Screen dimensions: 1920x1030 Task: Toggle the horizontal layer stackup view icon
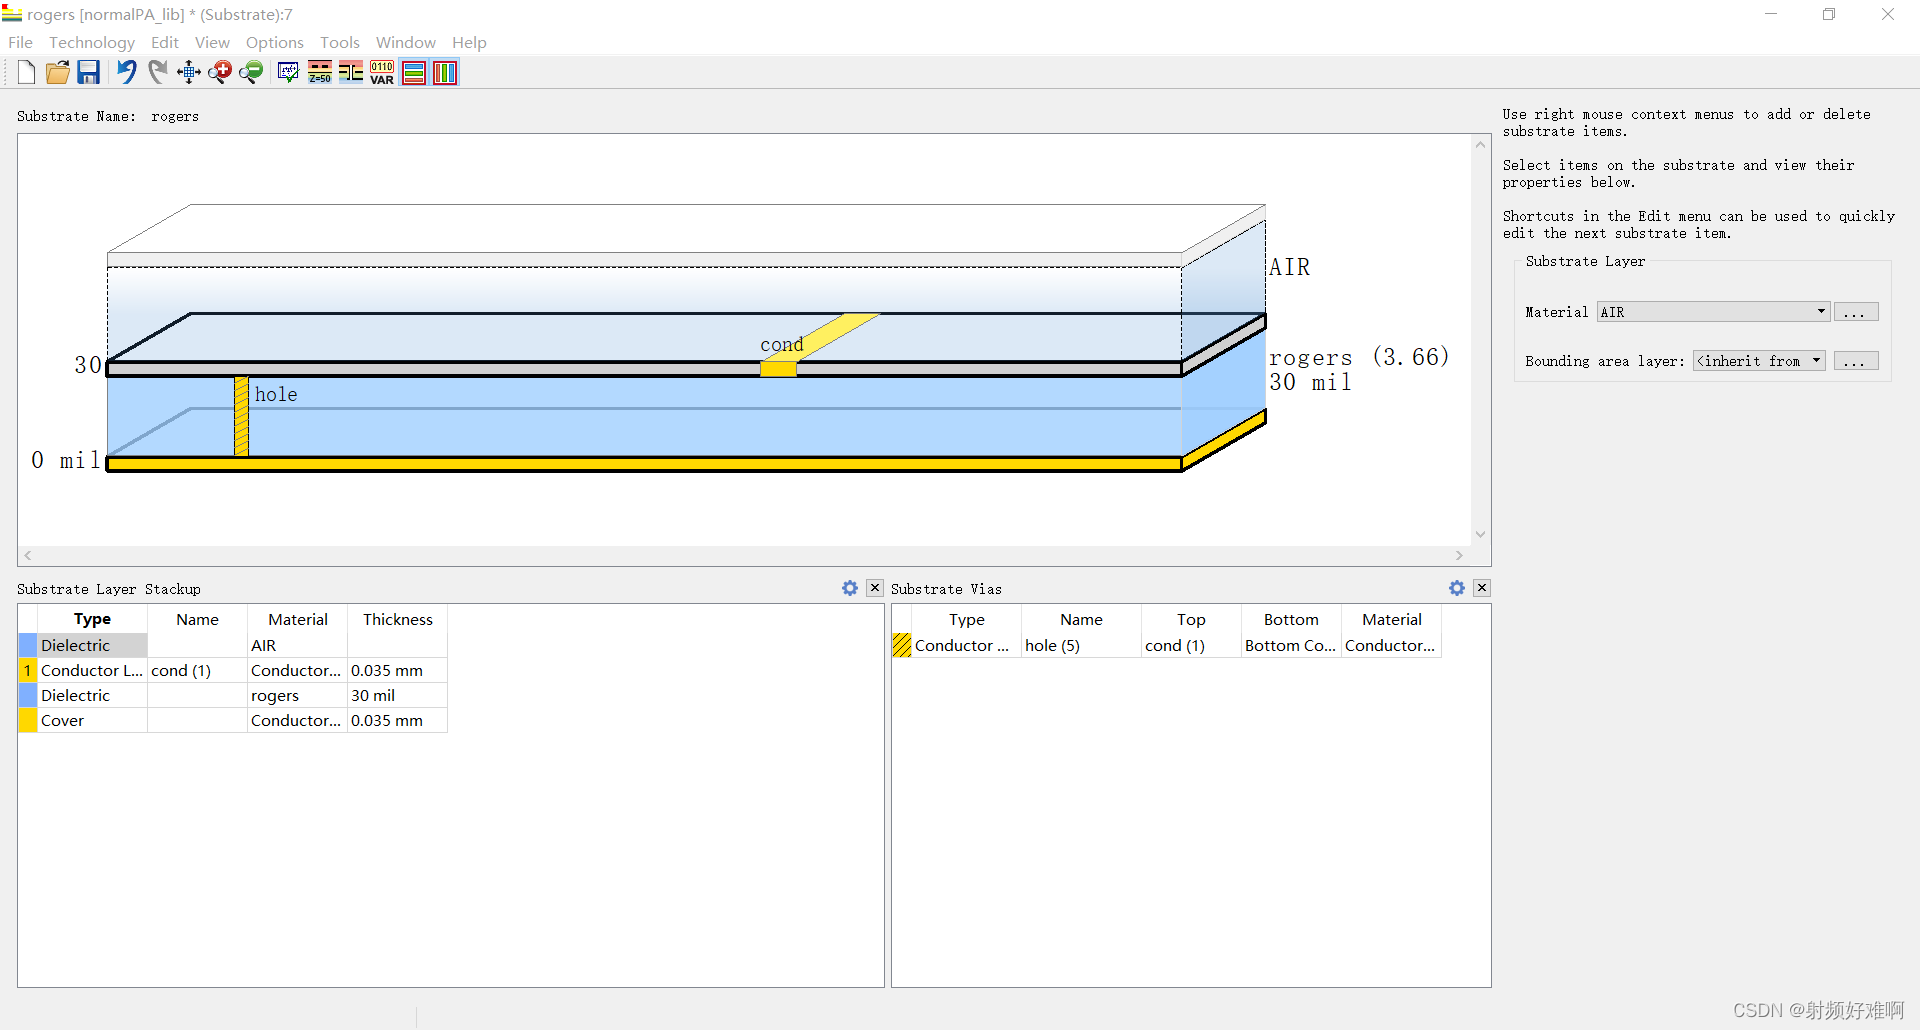pos(414,72)
